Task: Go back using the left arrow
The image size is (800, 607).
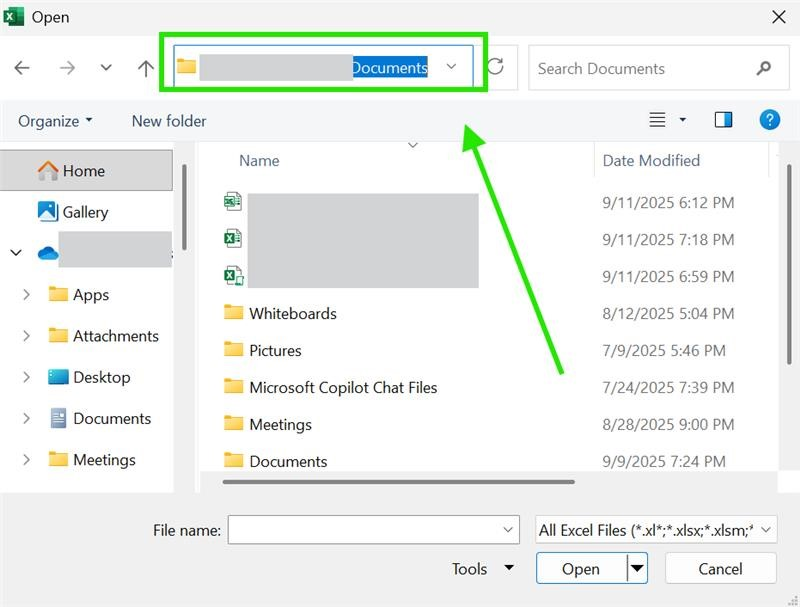Action: pyautogui.click(x=22, y=67)
